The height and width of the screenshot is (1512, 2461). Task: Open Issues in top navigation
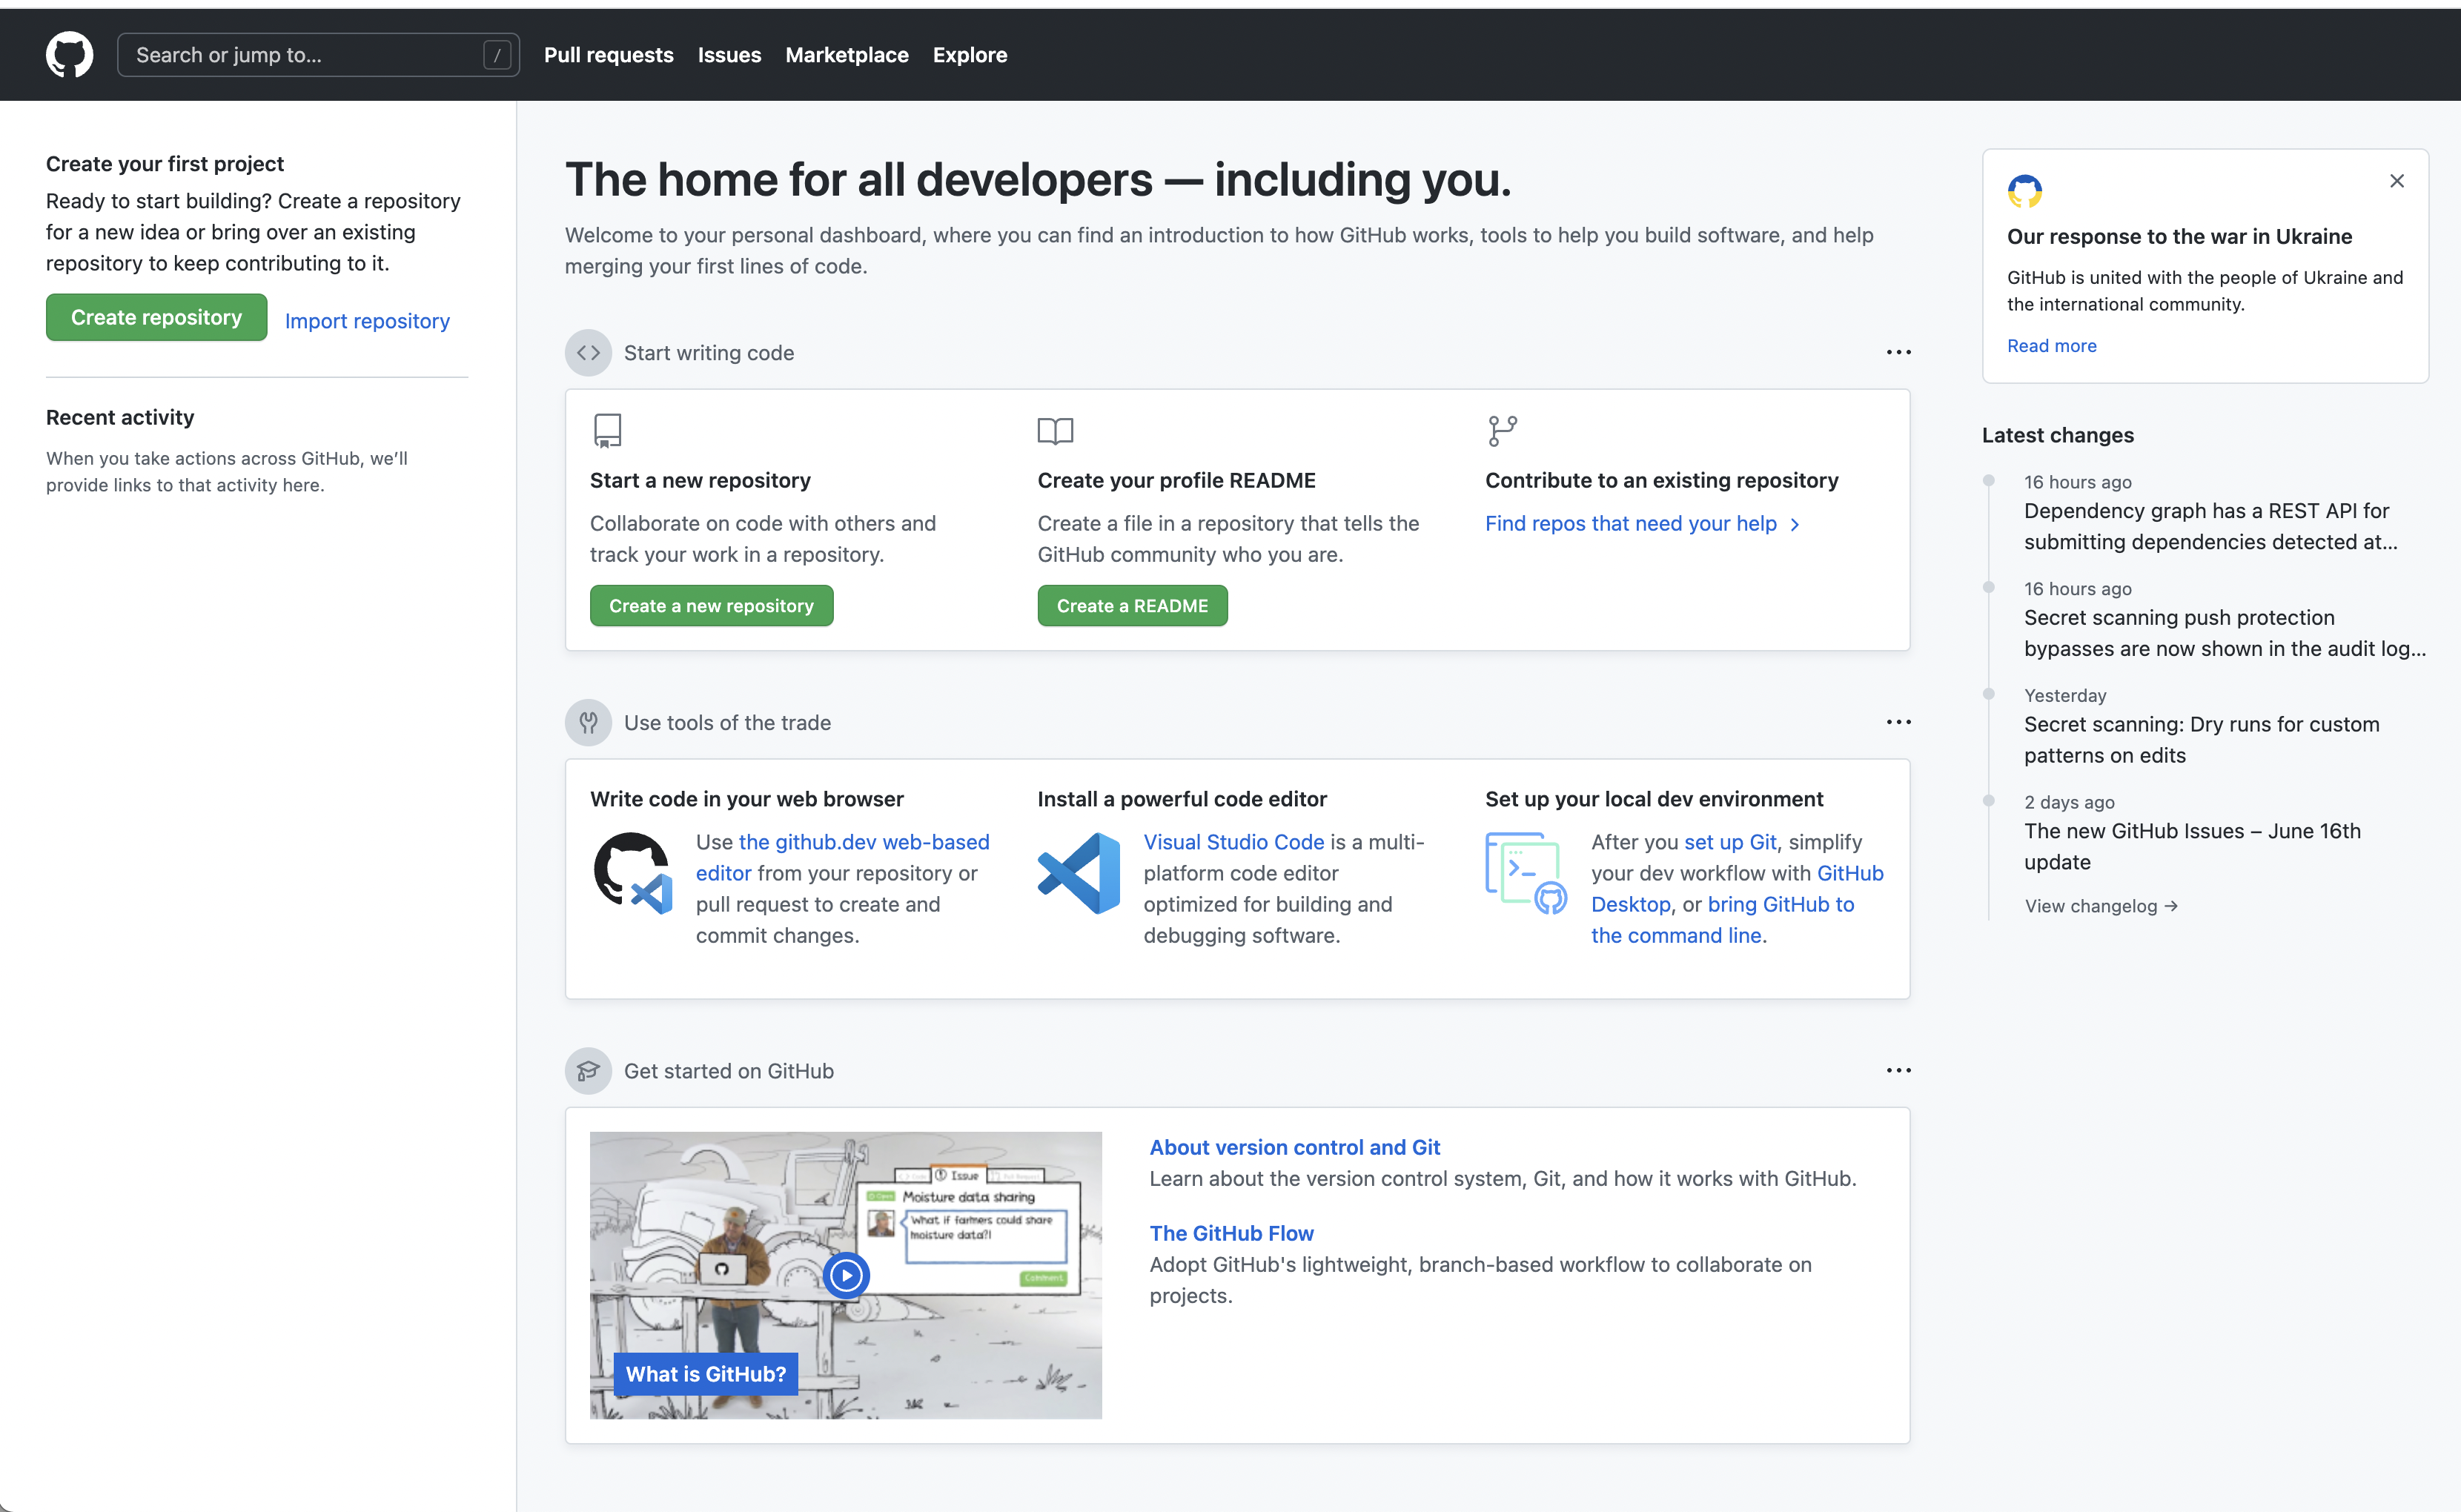coord(729,55)
